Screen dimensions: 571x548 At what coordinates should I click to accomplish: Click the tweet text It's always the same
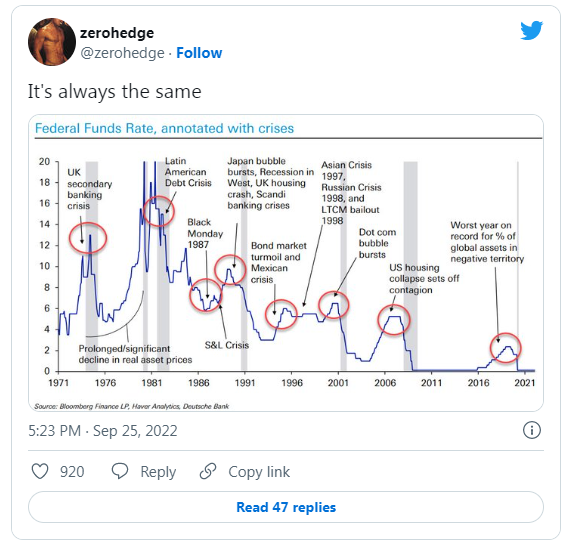pos(115,91)
